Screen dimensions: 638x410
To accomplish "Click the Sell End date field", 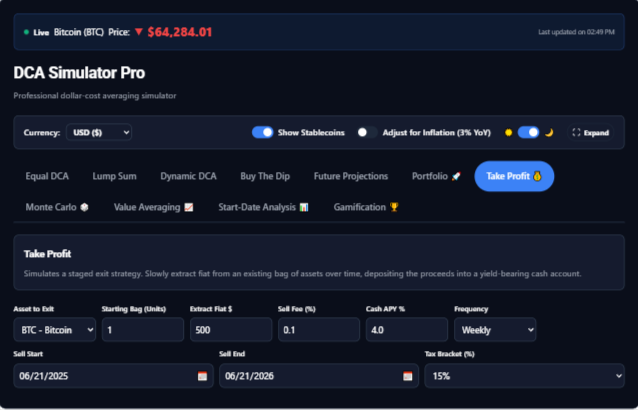I will click(x=319, y=376).
